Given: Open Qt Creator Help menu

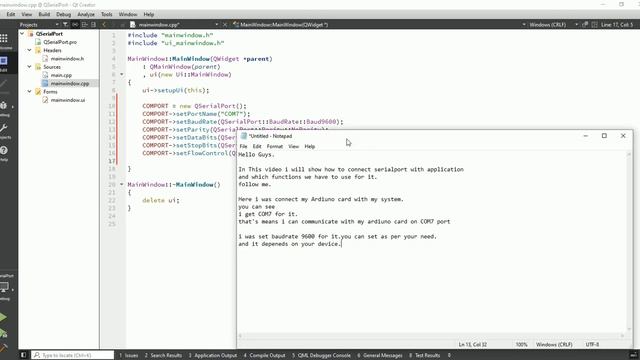Looking at the screenshot, I should [149, 14].
